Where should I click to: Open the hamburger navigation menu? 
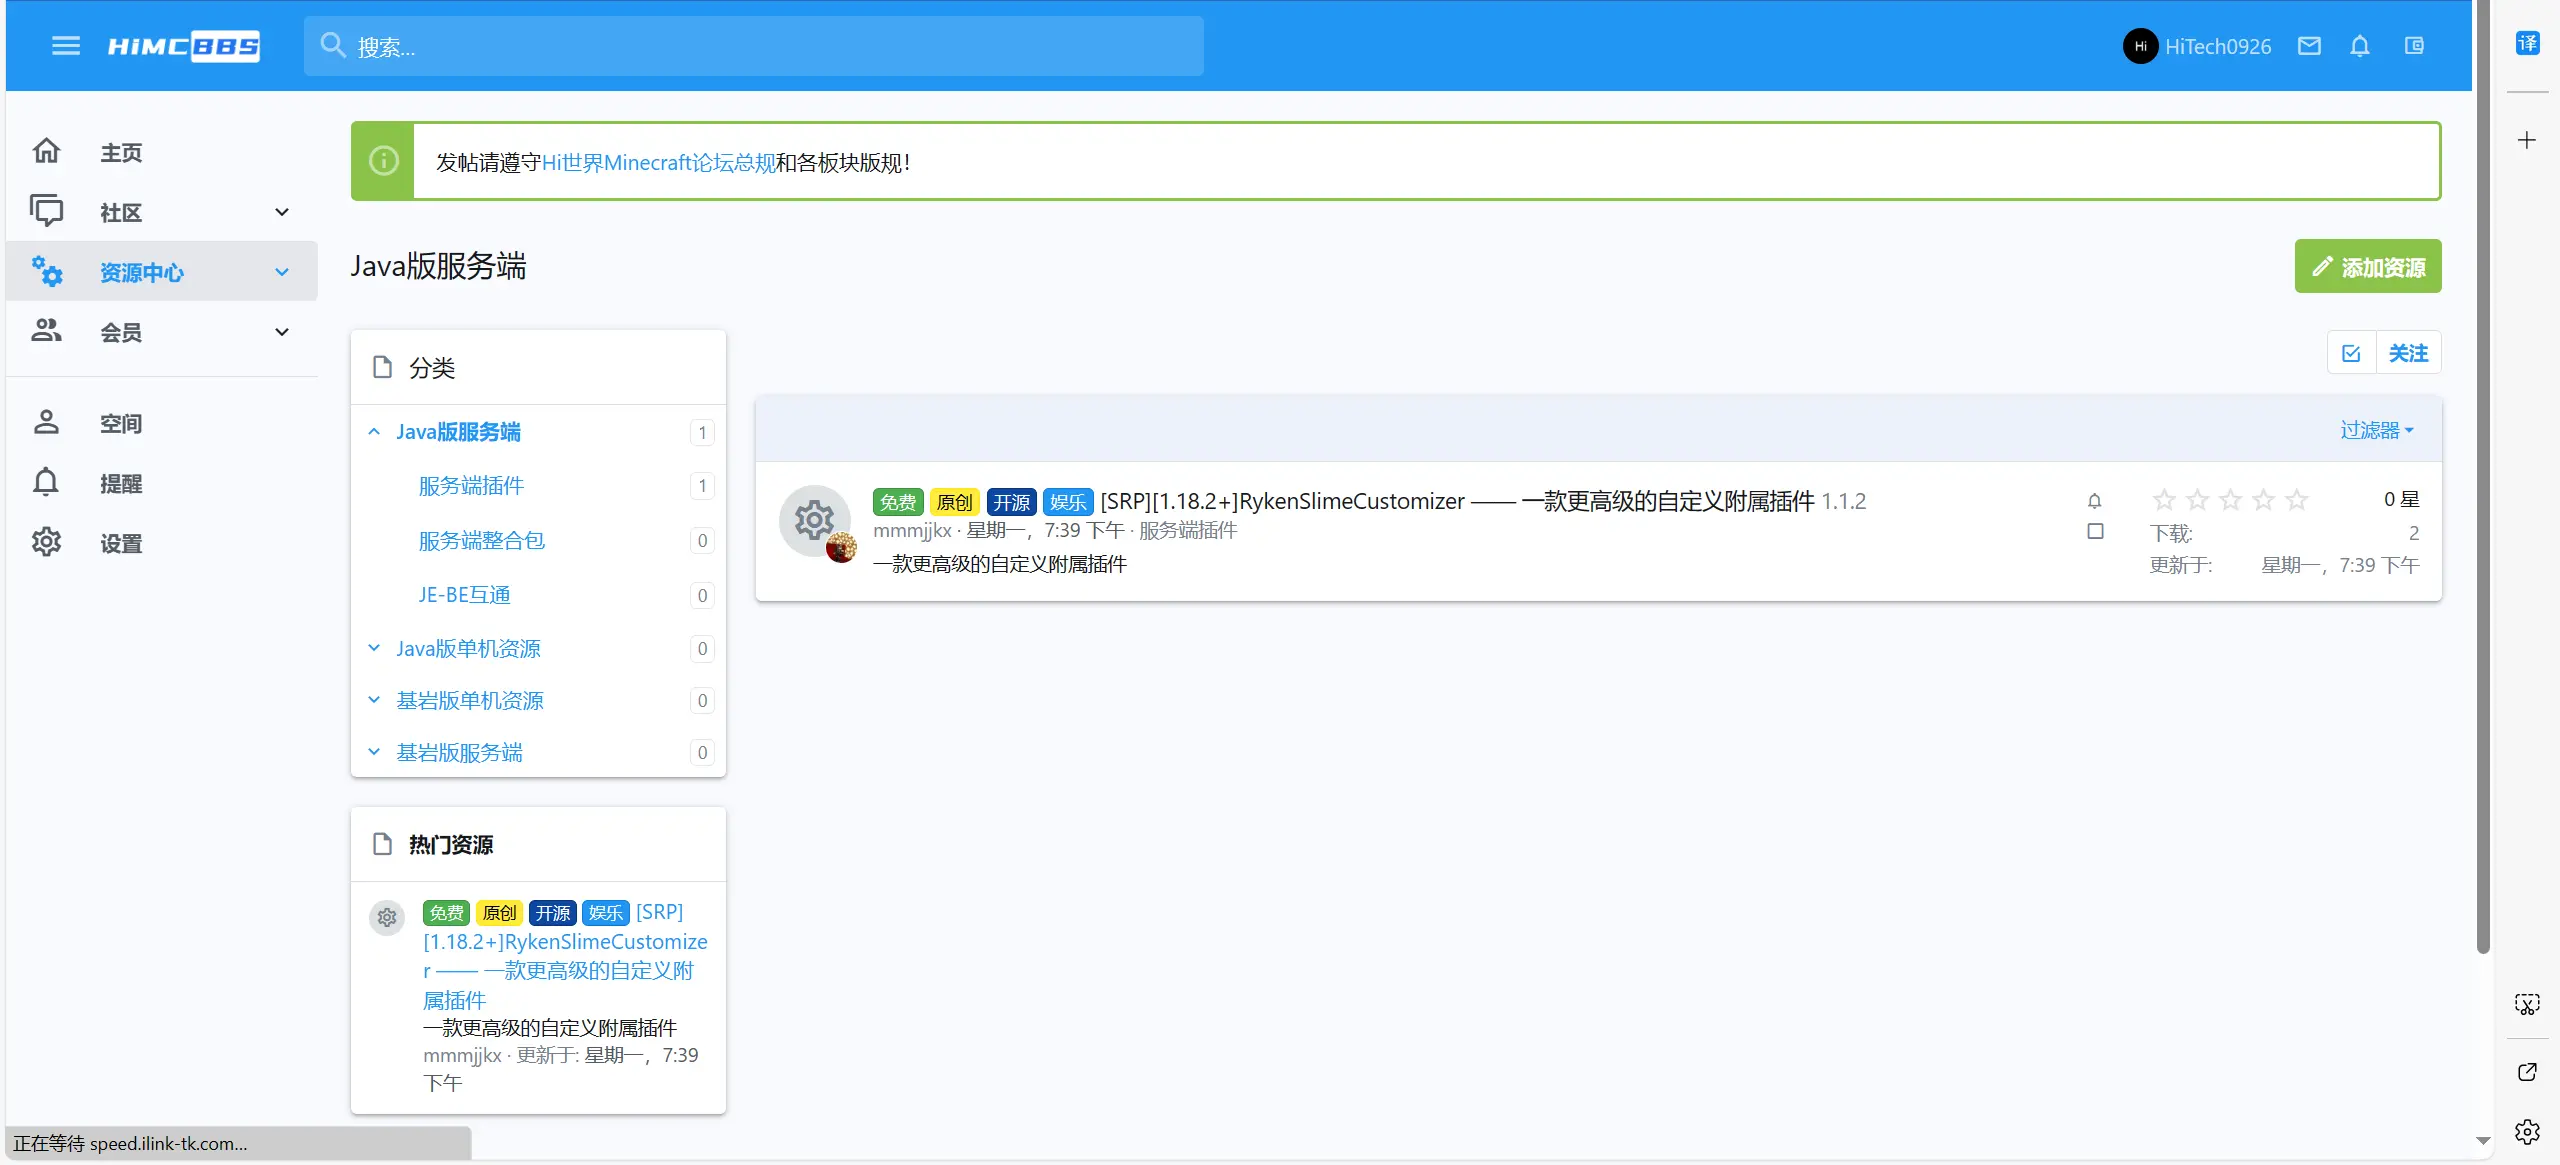click(x=64, y=46)
